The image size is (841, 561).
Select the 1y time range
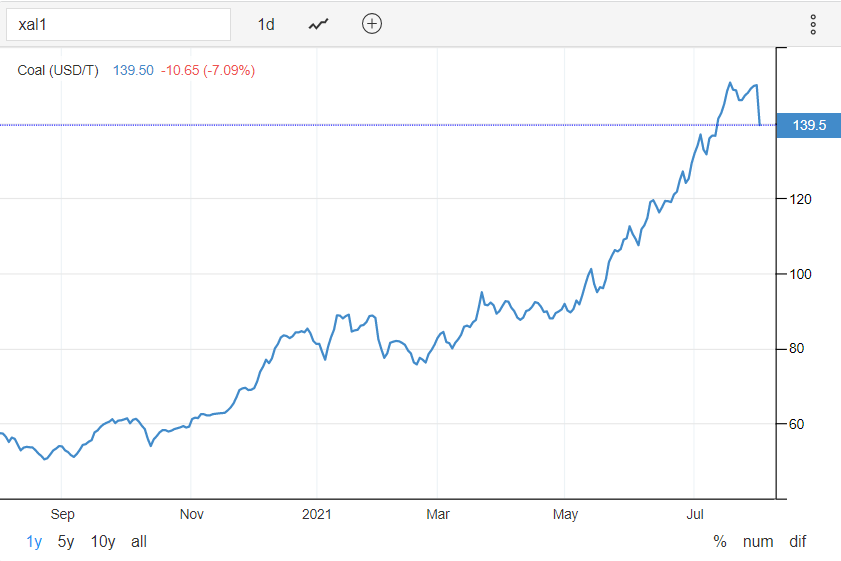(35, 541)
